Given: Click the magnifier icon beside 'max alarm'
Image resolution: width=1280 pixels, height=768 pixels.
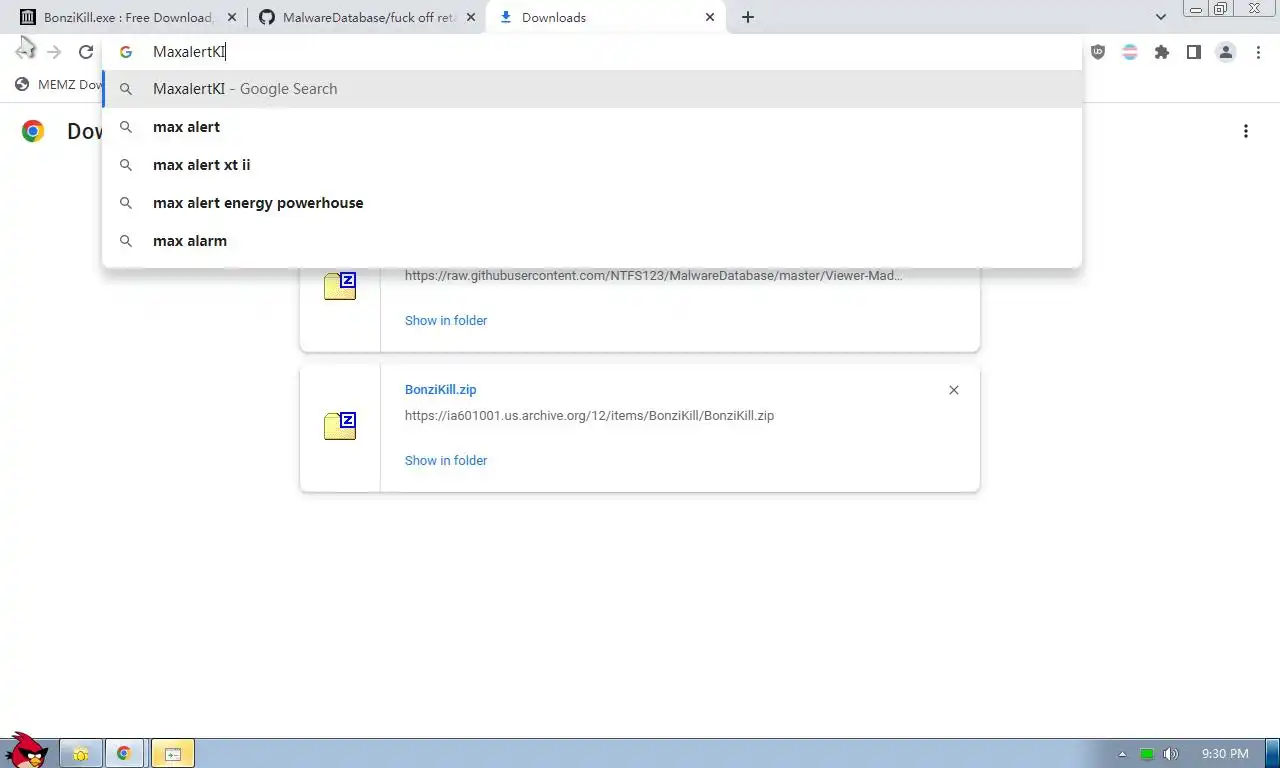Looking at the screenshot, I should (126, 241).
